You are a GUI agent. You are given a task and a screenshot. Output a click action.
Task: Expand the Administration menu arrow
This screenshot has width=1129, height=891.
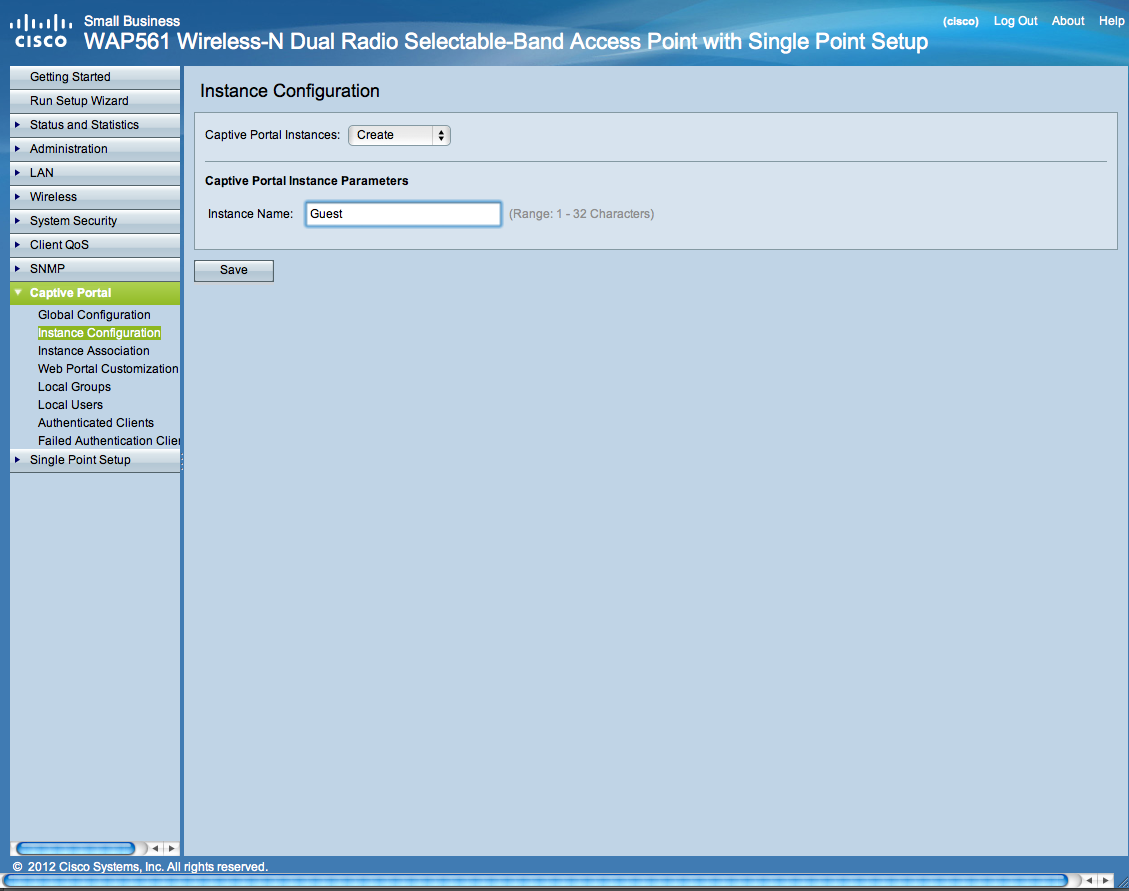17,148
